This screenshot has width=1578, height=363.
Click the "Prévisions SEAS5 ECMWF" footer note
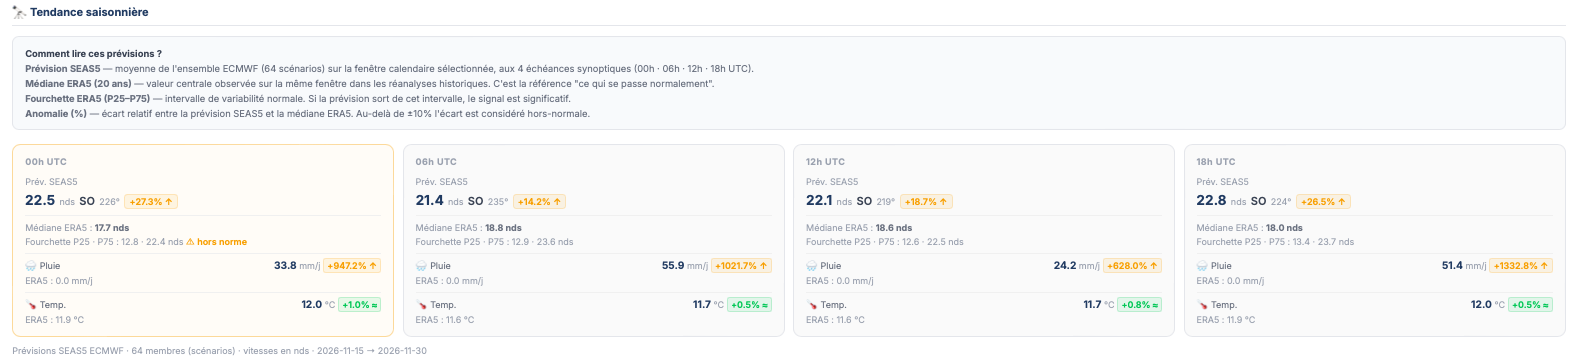[x=219, y=351]
